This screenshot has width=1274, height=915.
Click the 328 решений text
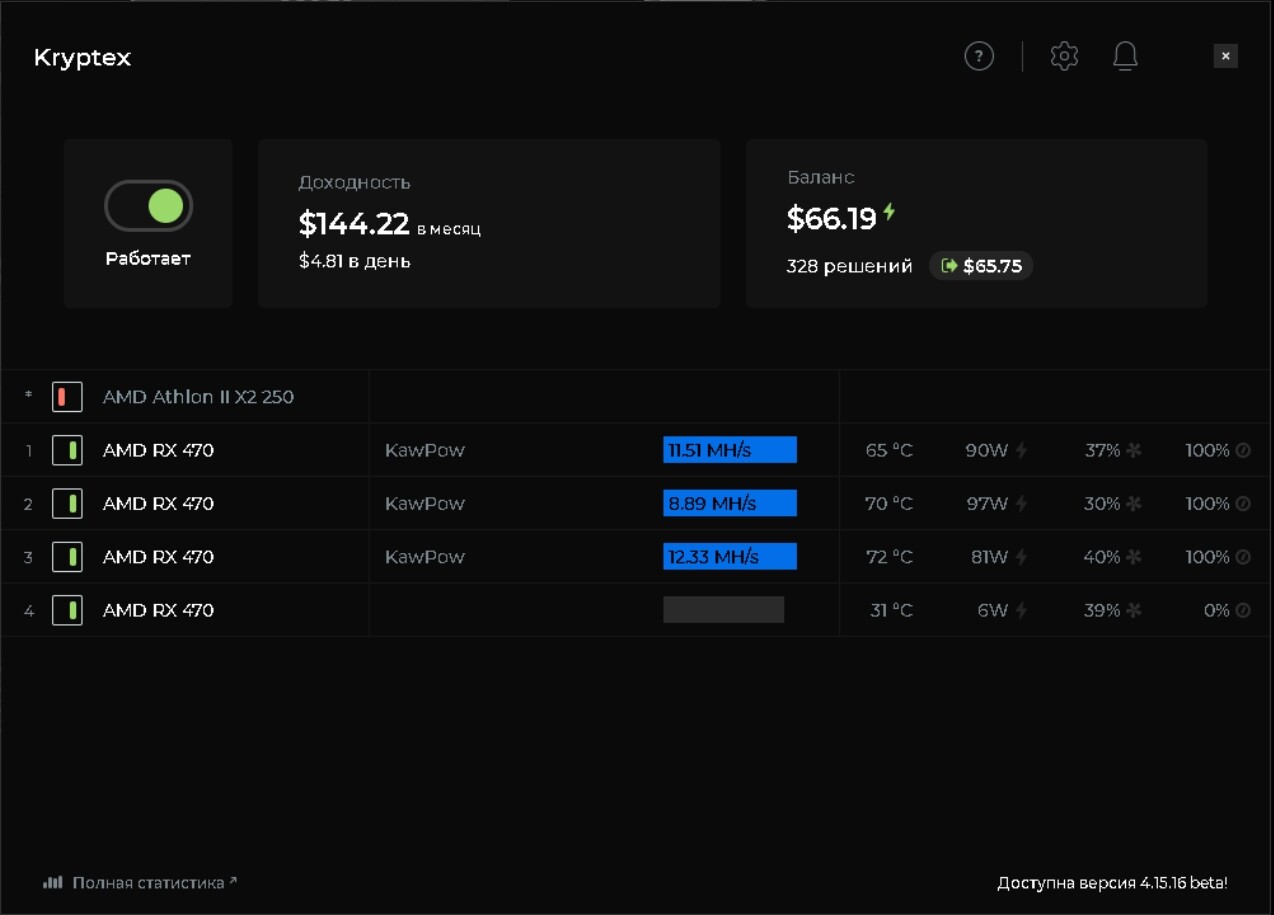coord(849,267)
